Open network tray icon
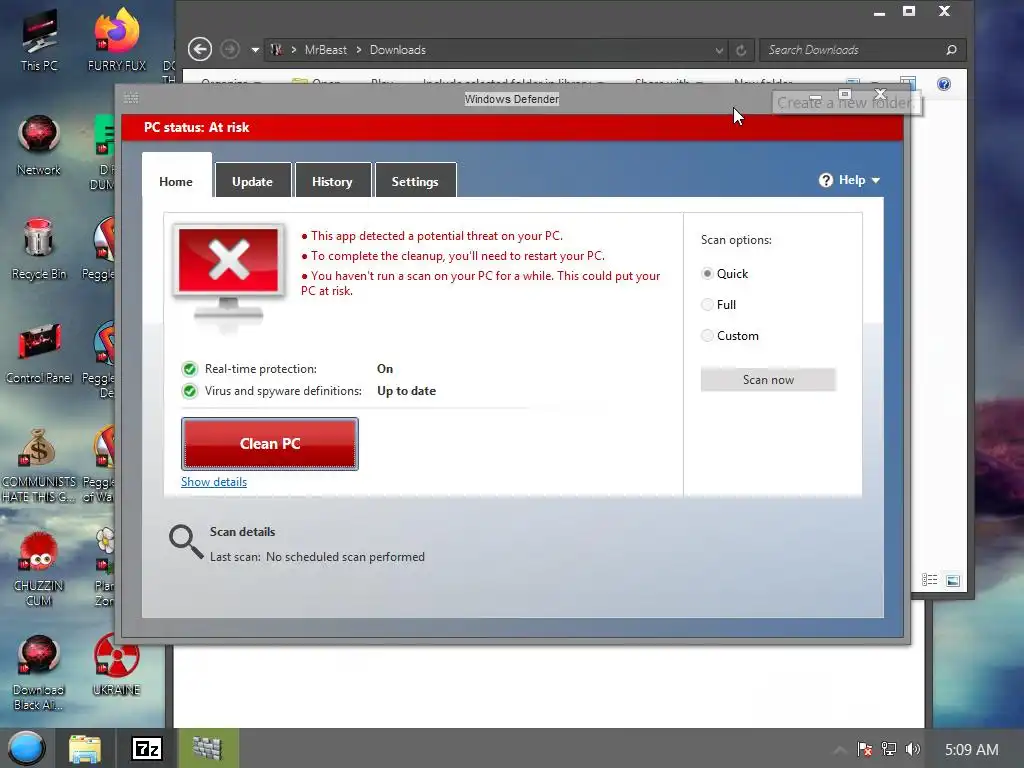1024x768 pixels. click(889, 749)
